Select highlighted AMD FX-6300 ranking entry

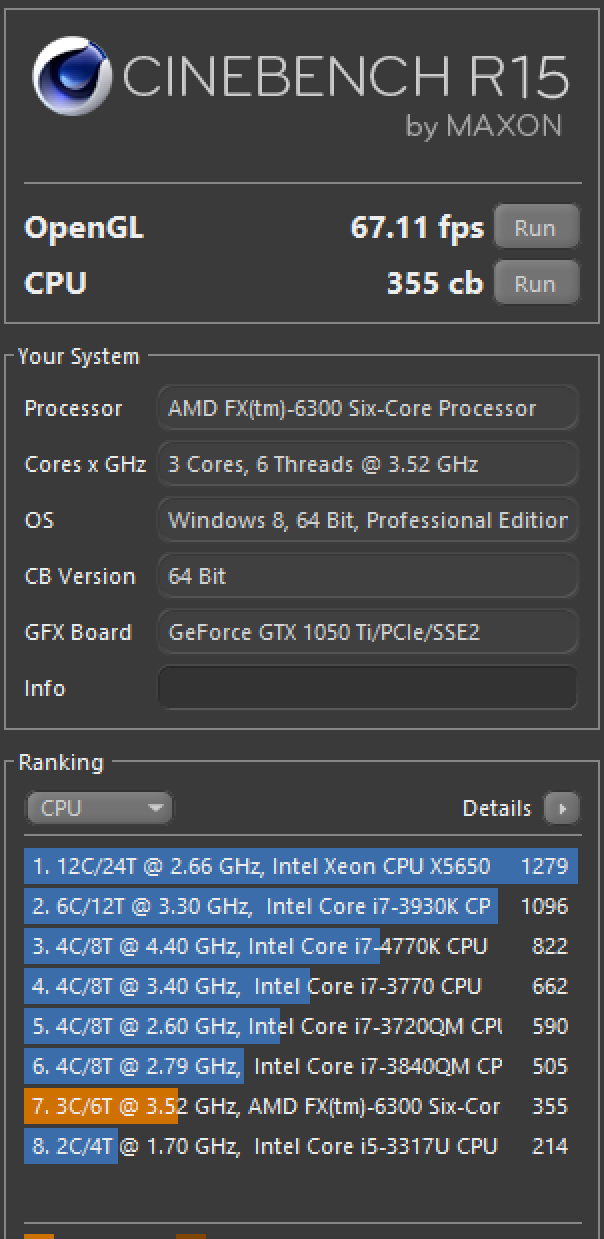coord(301,1106)
